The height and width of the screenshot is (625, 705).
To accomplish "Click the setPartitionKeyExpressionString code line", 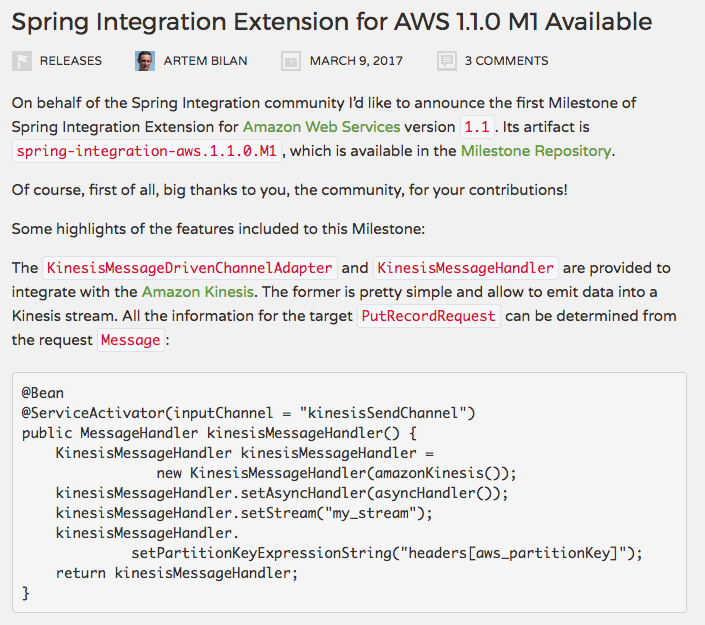I will [x=385, y=552].
